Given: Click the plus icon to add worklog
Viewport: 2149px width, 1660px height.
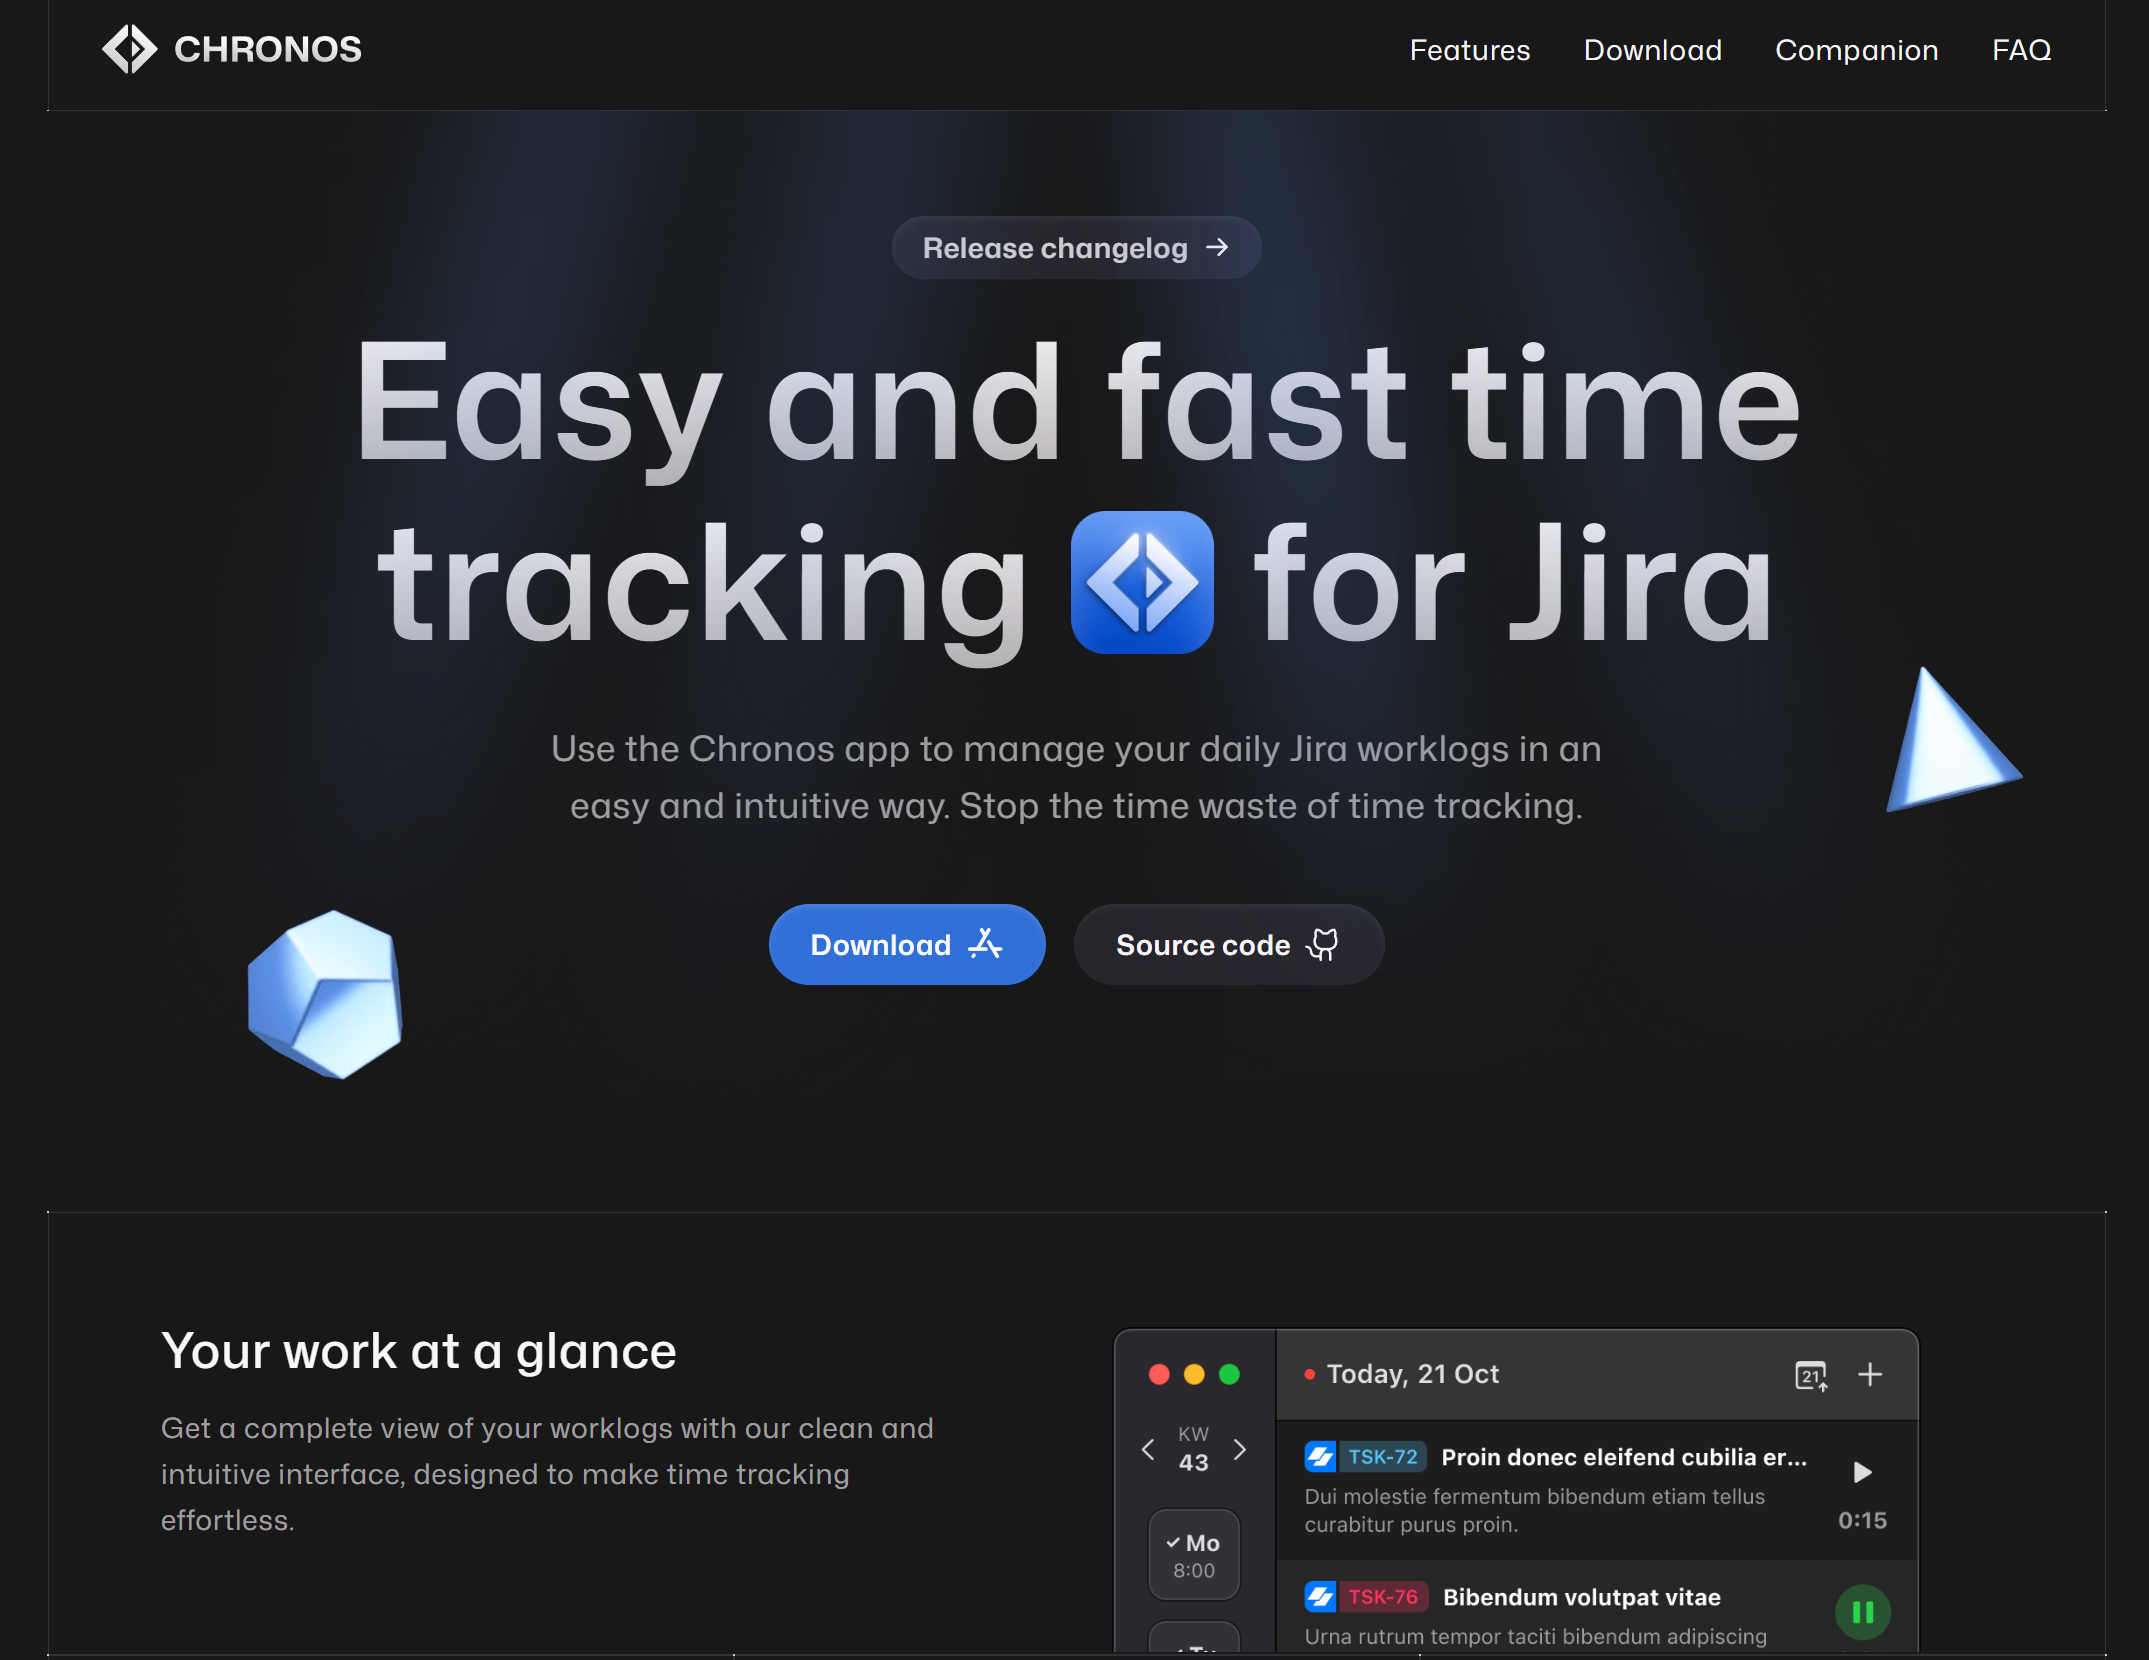Looking at the screenshot, I should point(1869,1375).
